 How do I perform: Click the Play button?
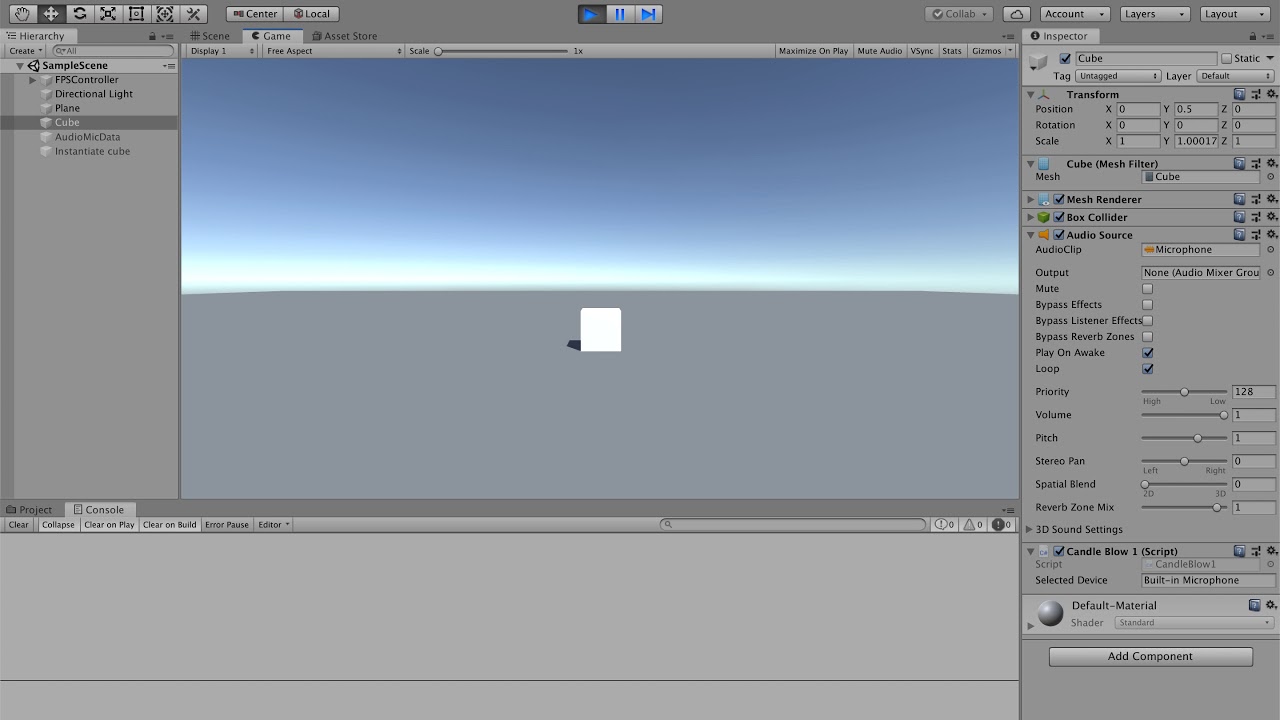[x=592, y=14]
